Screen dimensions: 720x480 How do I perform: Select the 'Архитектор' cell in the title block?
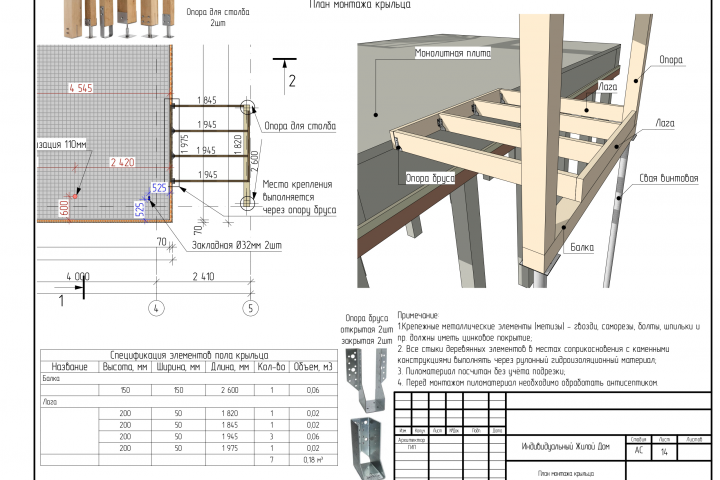[x=411, y=440]
